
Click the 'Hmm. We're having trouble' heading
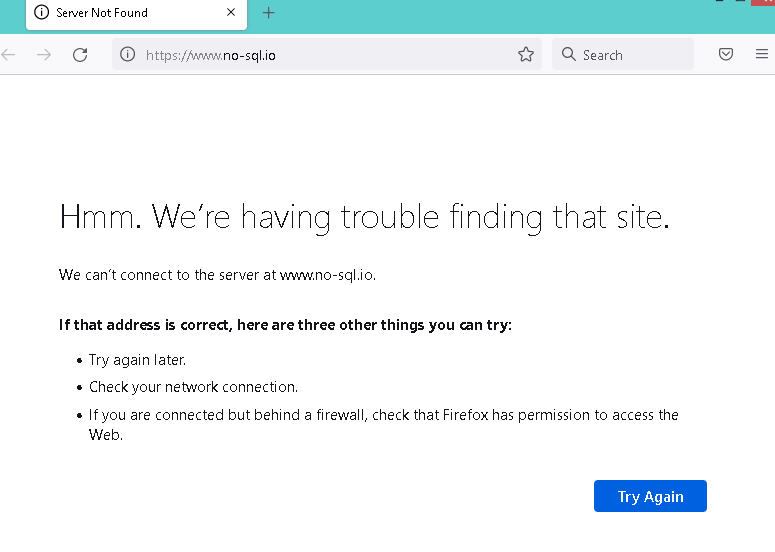click(364, 217)
